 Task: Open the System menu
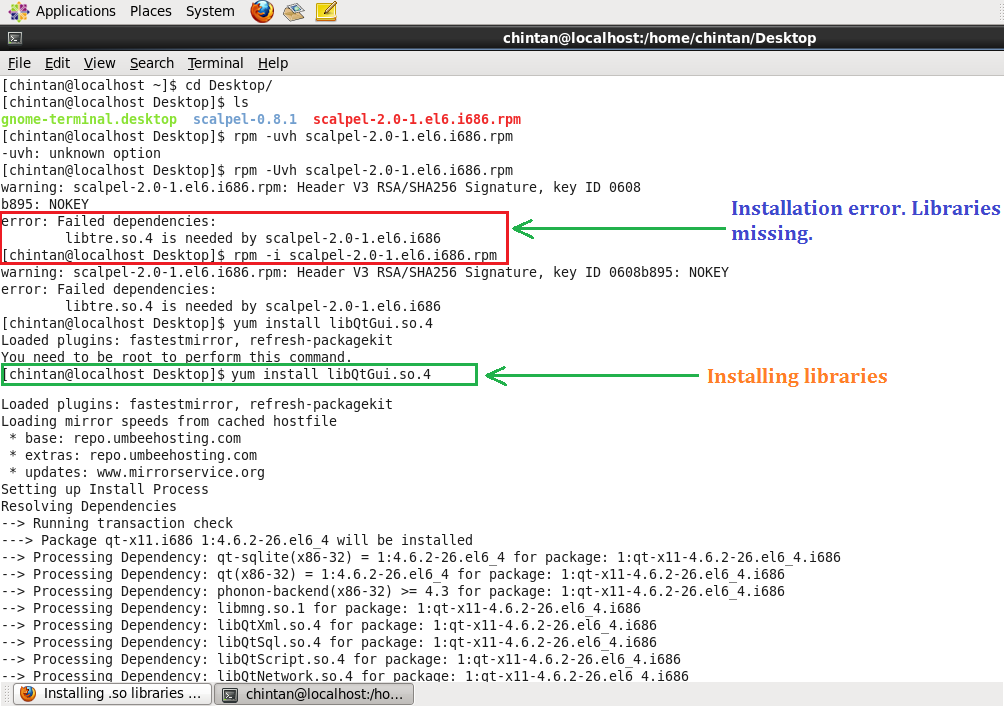209,12
